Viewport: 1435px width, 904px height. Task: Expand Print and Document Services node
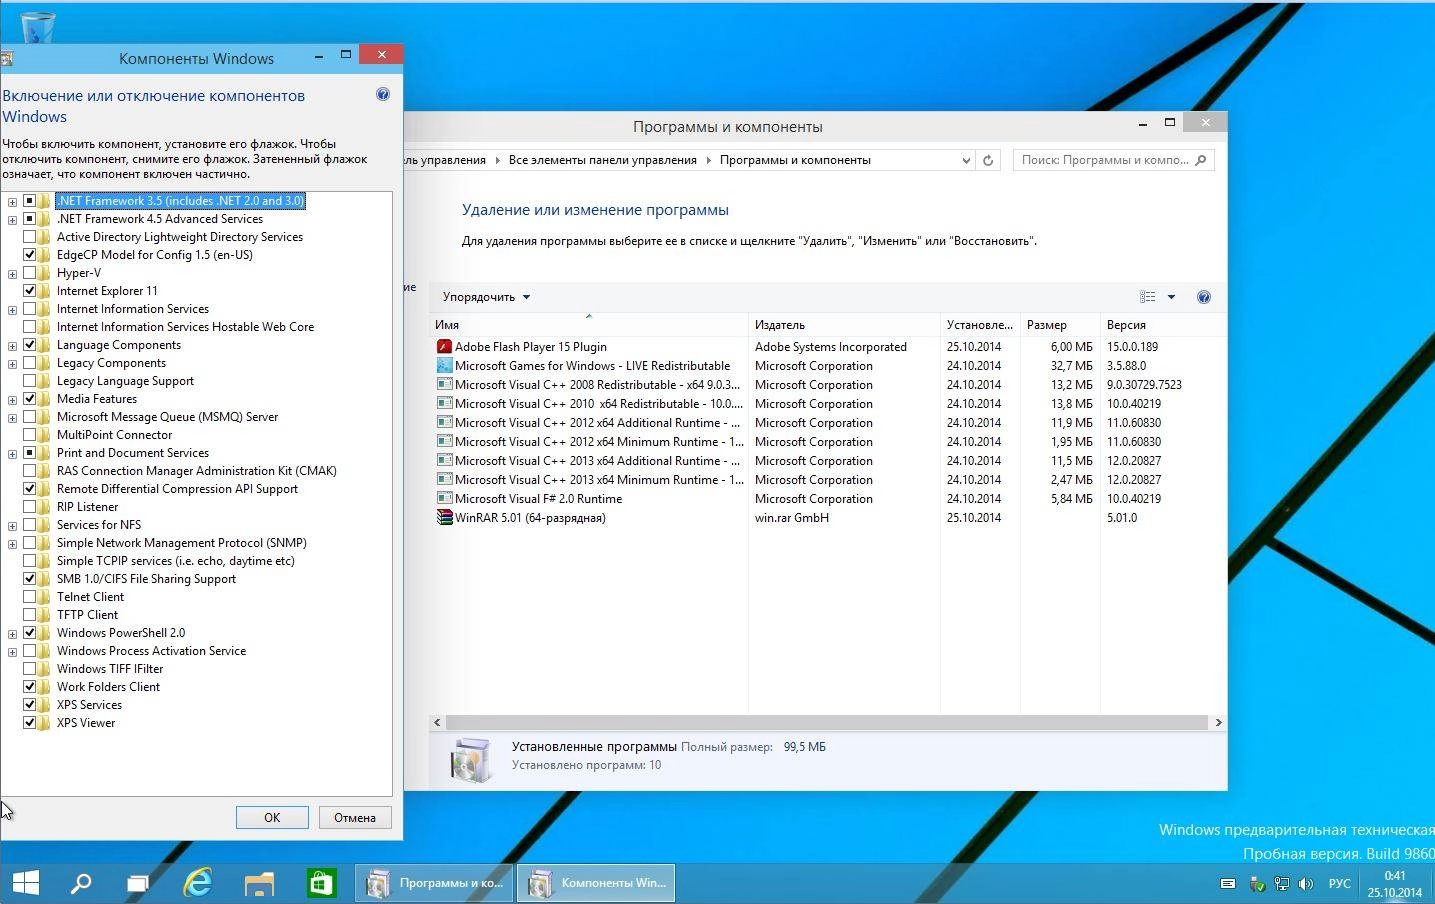tap(12, 453)
